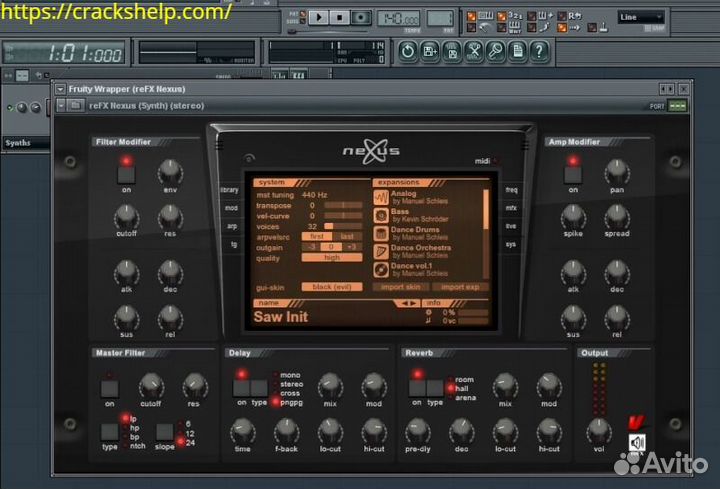
Task: Click the Play button in FL Studio transport
Action: coord(318,18)
